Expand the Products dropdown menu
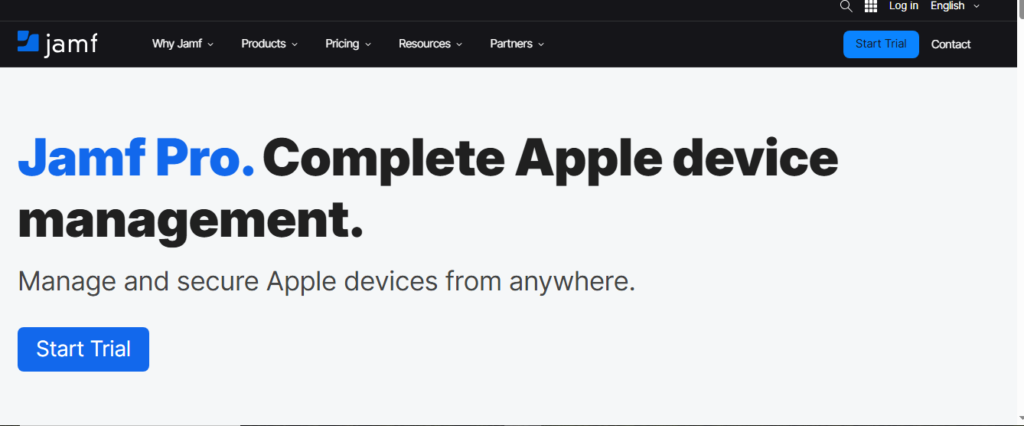 click(269, 44)
